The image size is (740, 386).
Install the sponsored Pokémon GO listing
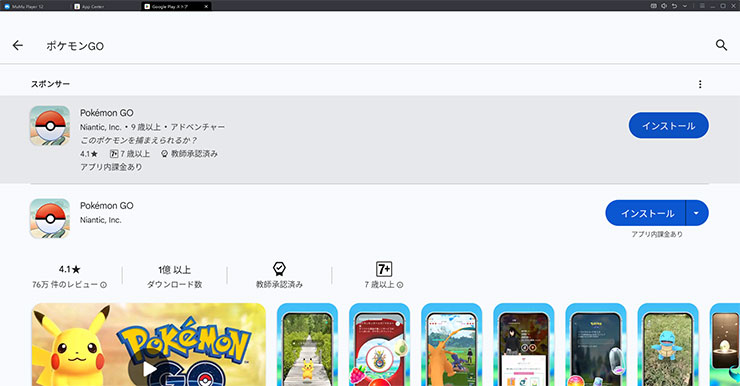click(x=668, y=126)
